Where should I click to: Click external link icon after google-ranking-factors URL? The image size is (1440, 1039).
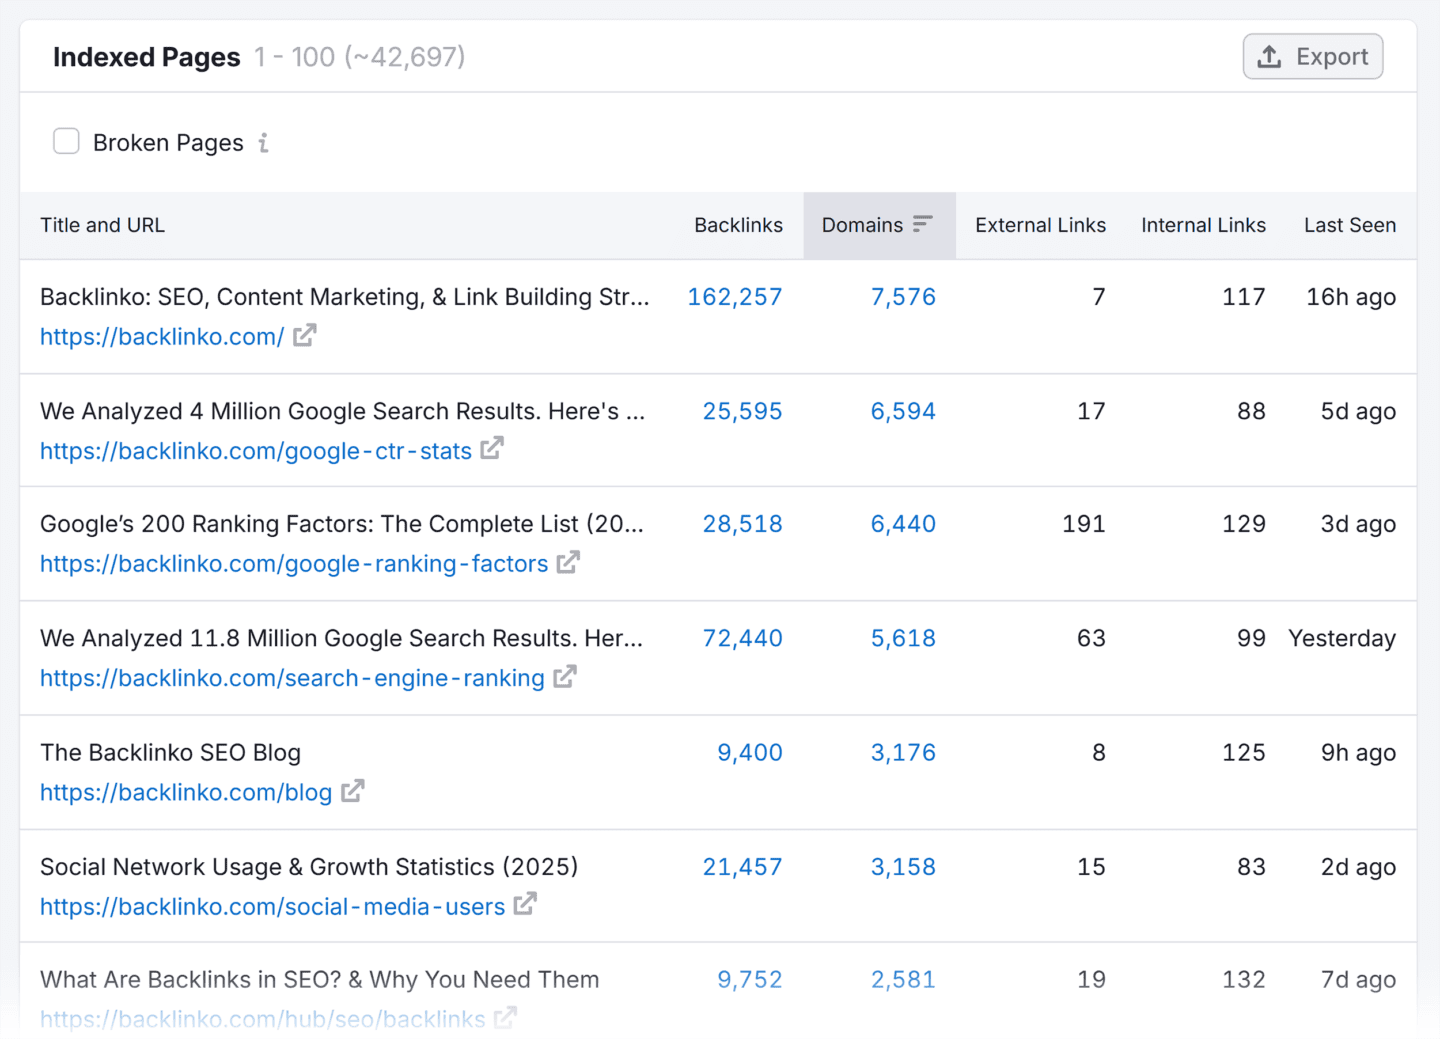point(568,563)
